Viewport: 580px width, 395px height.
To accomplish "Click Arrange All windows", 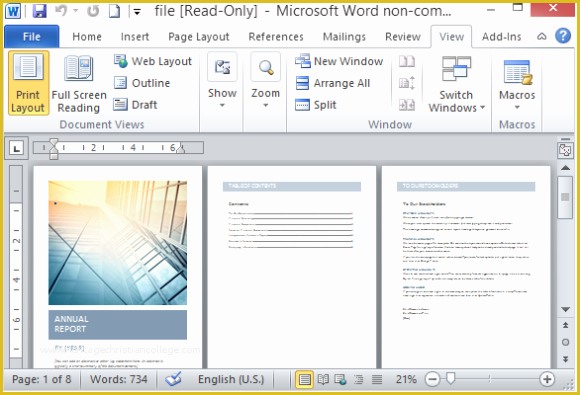I will (332, 83).
